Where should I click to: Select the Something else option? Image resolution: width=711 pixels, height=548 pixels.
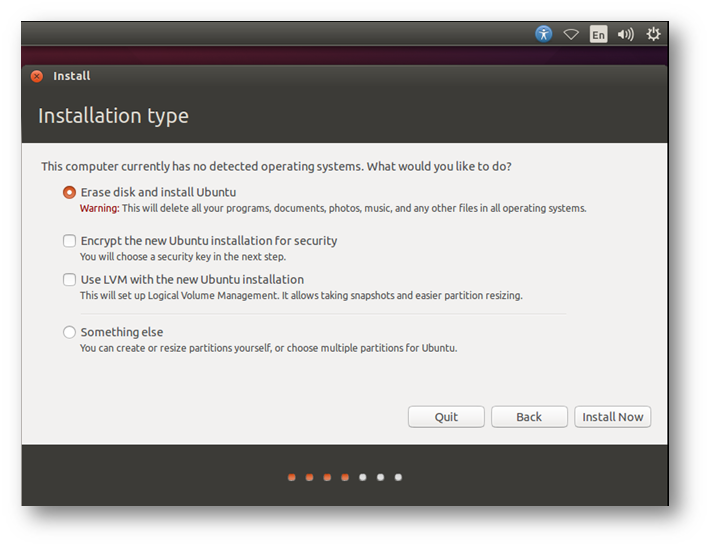pyautogui.click(x=69, y=332)
